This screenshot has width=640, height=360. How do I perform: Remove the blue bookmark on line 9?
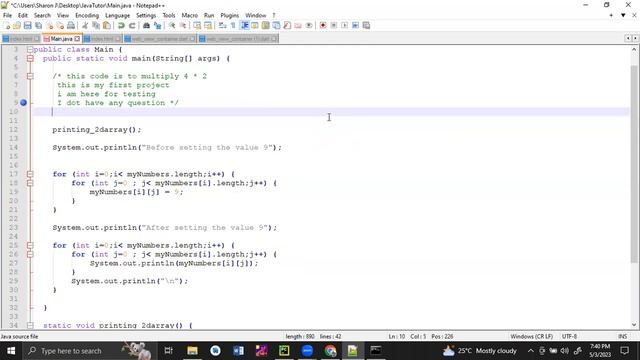point(23,103)
